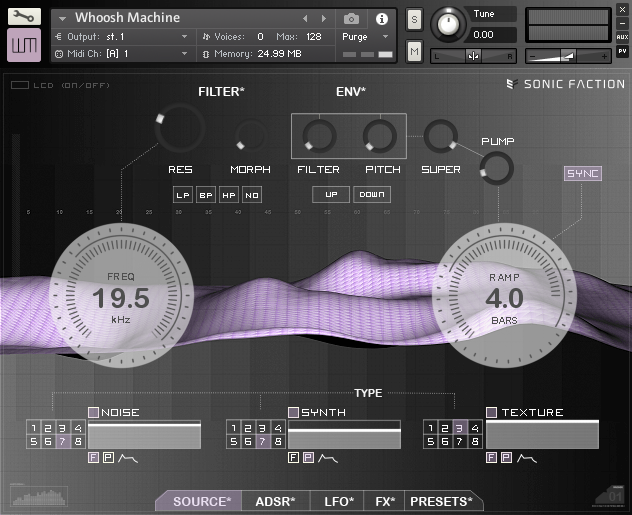The image size is (632, 515).
Task: Switch to the ADSR tab
Action: [275, 501]
